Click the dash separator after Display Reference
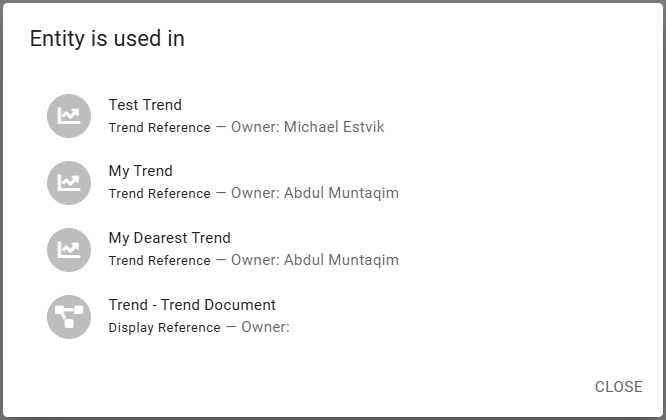This screenshot has height=420, width=666. pos(231,327)
